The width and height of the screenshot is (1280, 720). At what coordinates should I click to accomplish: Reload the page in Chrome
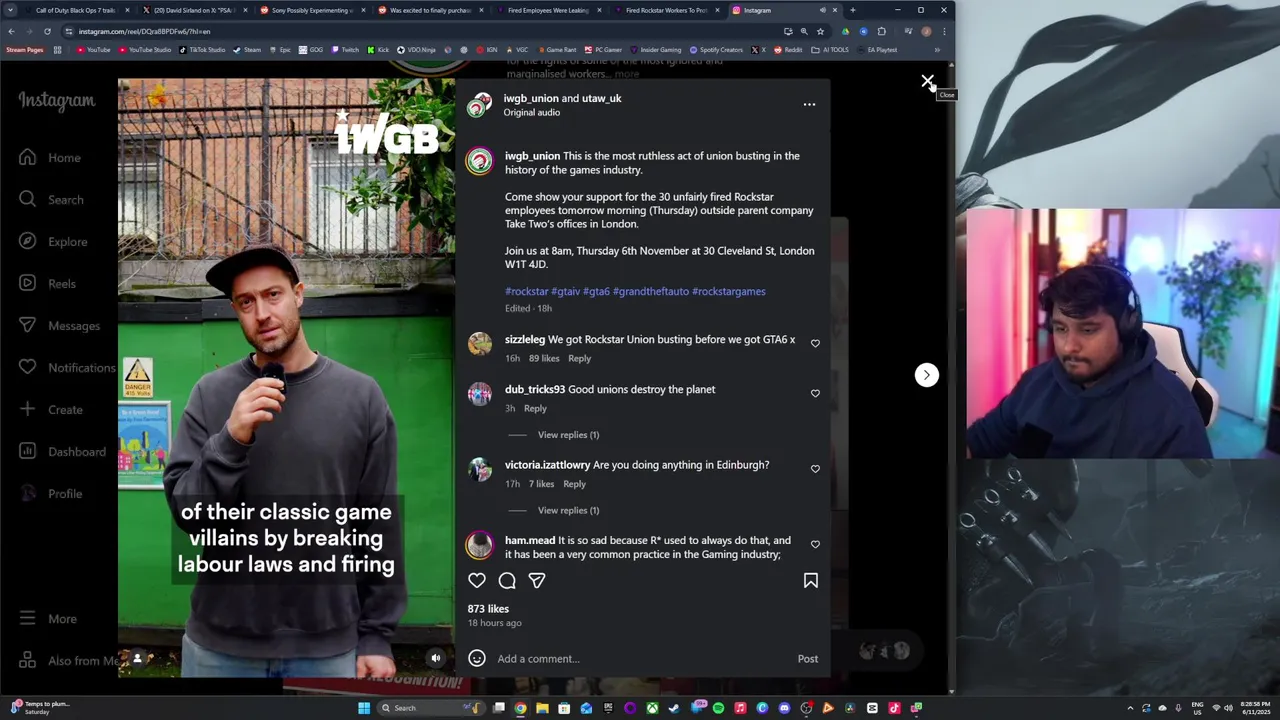(x=47, y=31)
